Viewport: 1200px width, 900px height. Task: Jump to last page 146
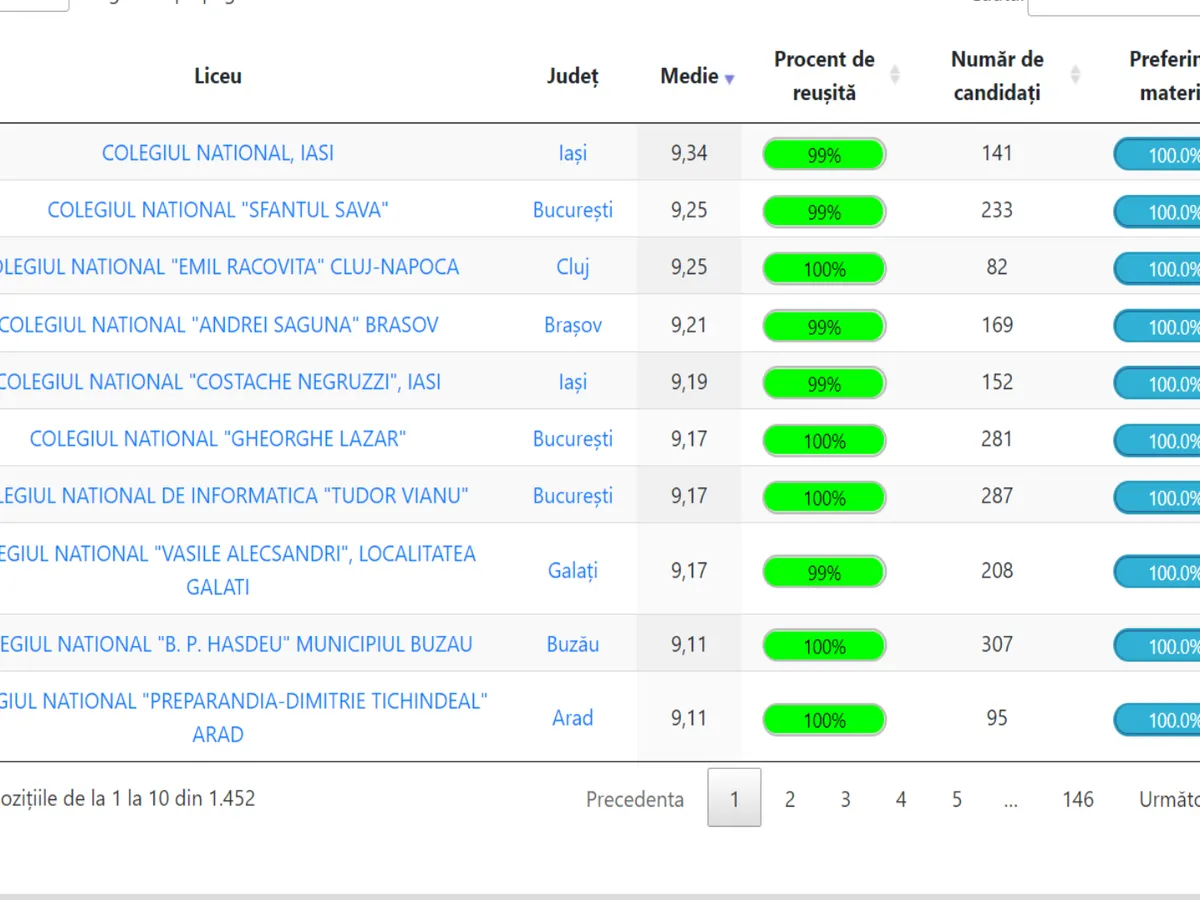1078,799
